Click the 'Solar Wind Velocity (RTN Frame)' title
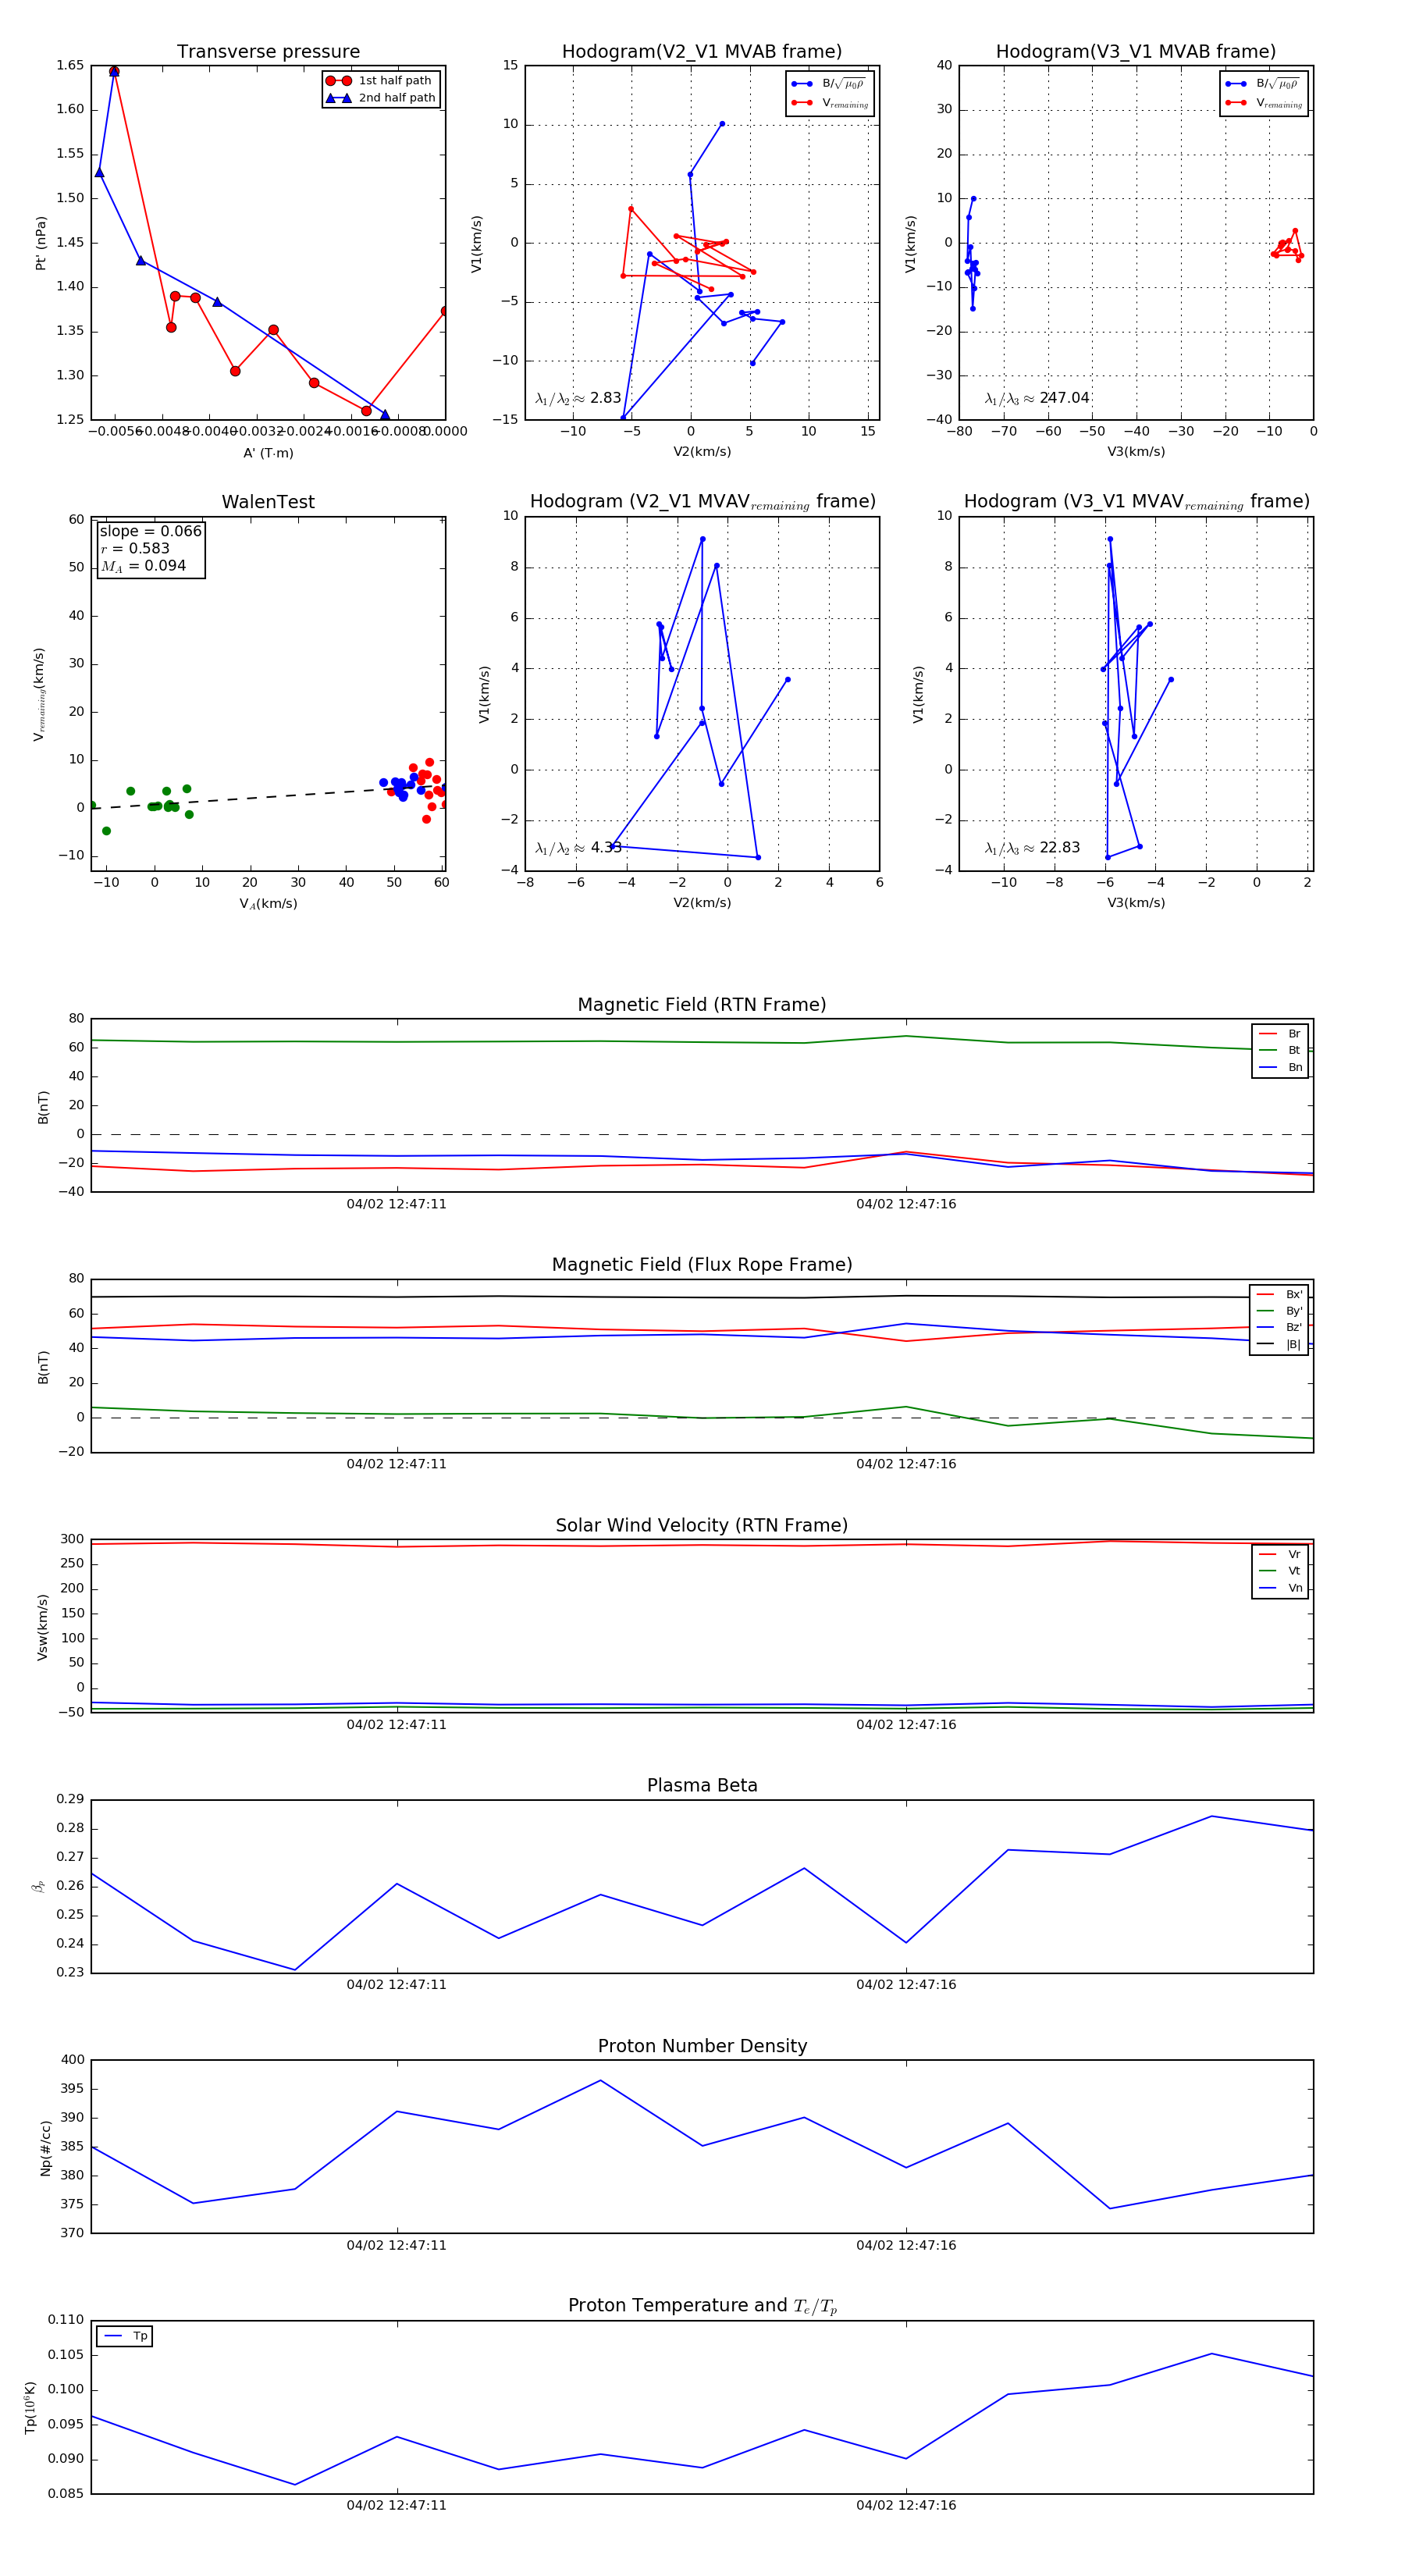The height and width of the screenshot is (2576, 1405). click(702, 1526)
